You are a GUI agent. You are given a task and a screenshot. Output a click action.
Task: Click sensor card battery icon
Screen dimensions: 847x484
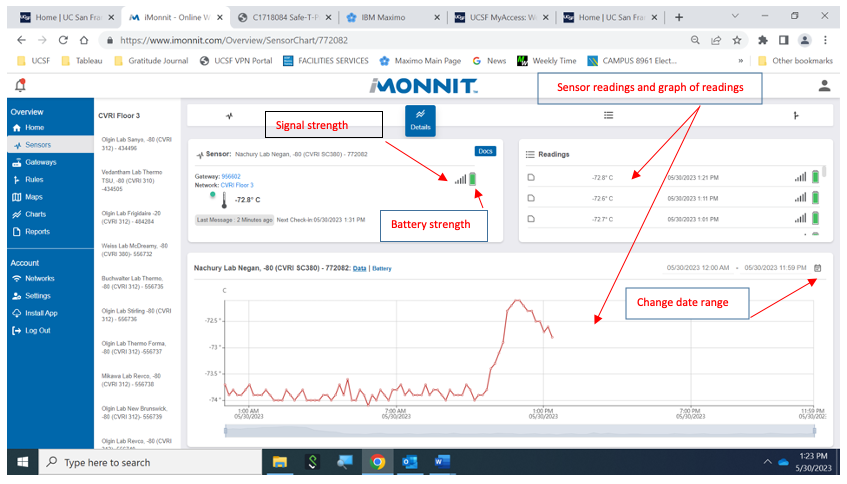473,179
